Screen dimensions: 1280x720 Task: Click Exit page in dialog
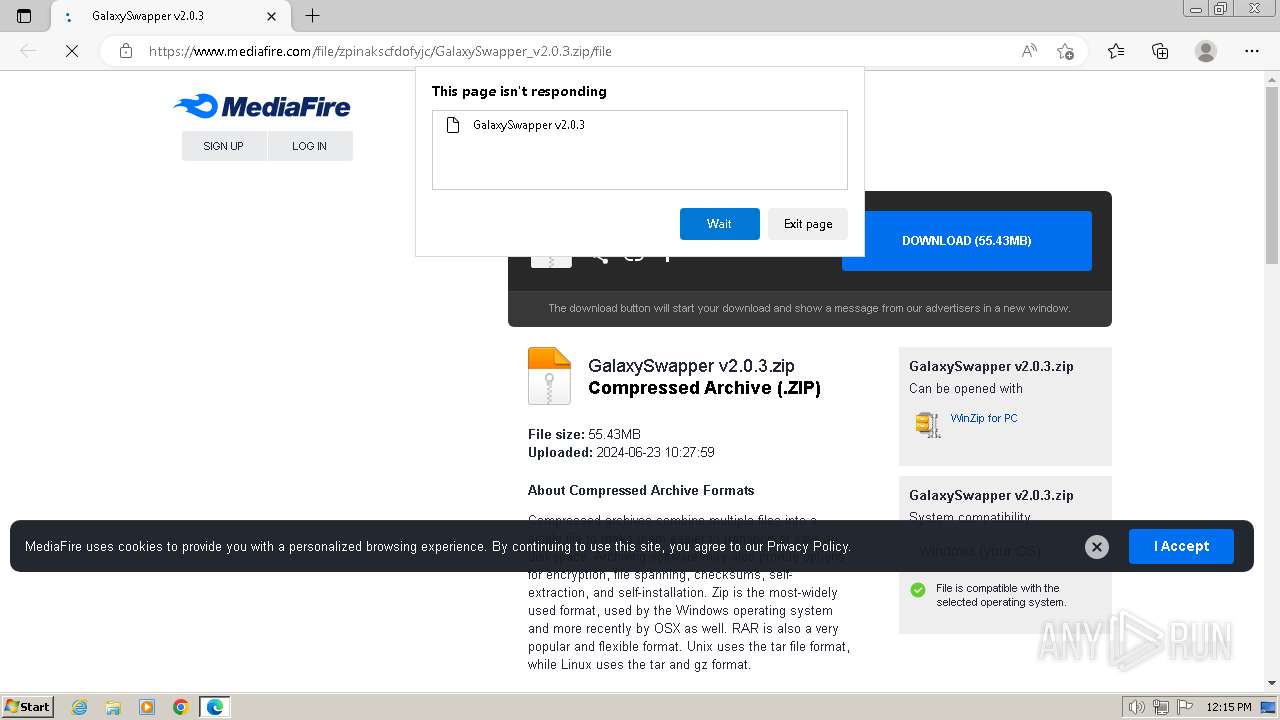(x=808, y=224)
